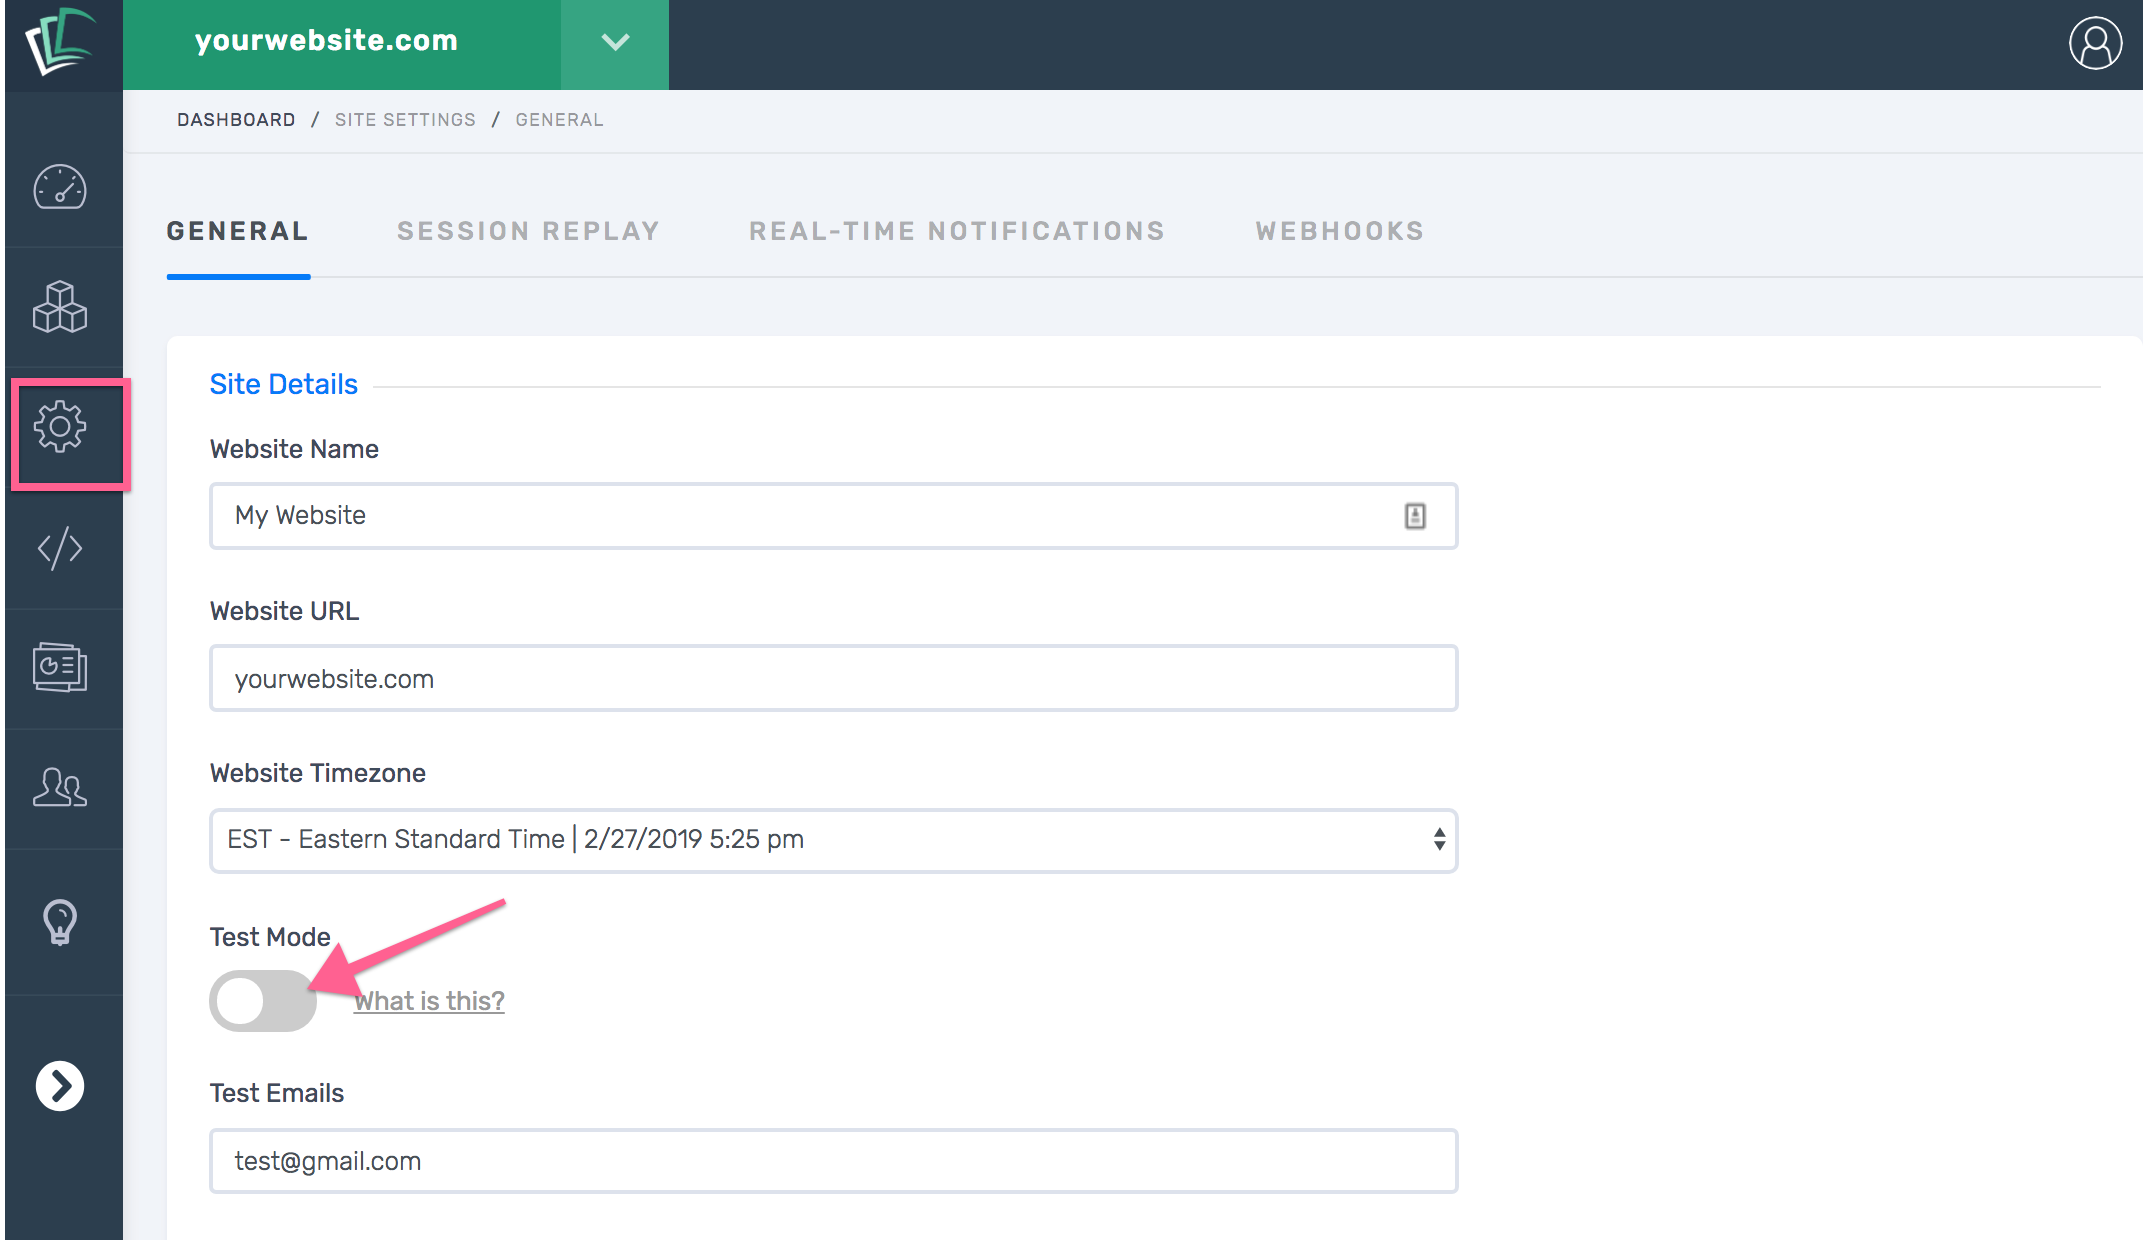Open the lightbulb ideas icon in the sidebar
Image resolution: width=2143 pixels, height=1240 pixels.
coord(60,922)
